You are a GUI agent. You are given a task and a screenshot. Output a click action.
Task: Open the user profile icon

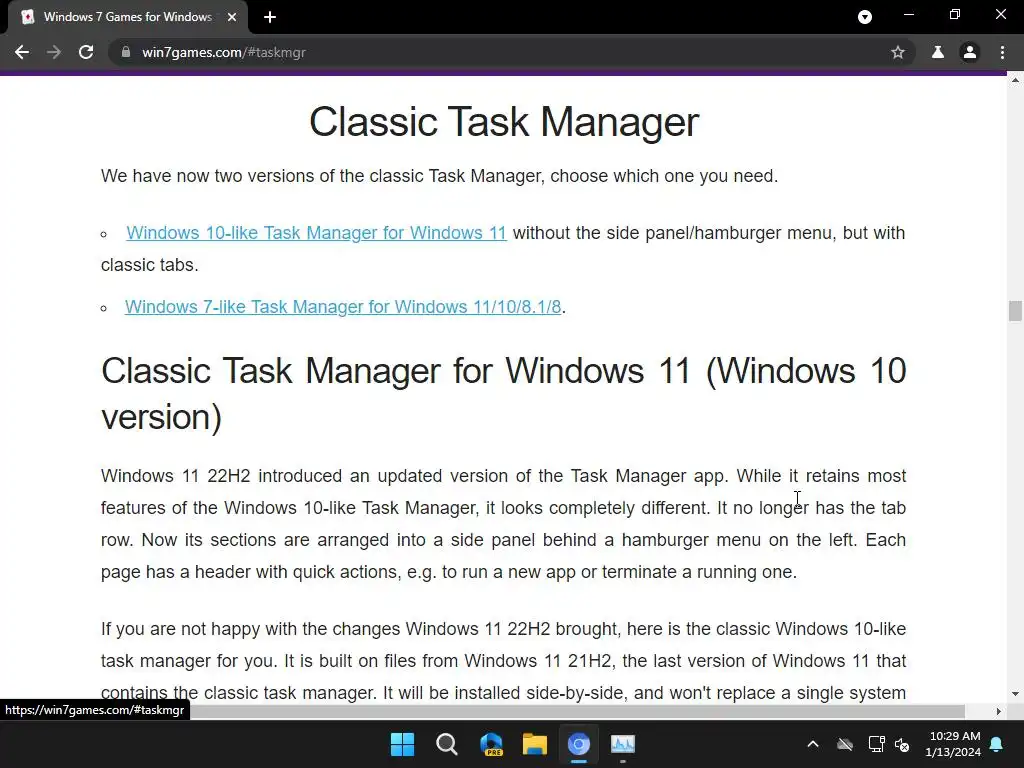click(x=970, y=52)
